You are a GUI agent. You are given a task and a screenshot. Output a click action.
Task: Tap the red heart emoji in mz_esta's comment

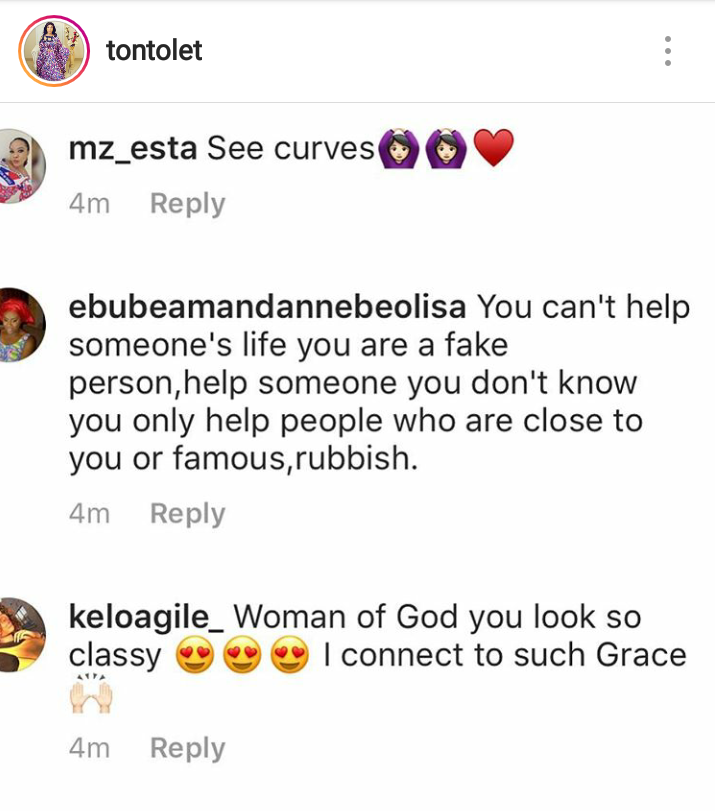(x=492, y=150)
